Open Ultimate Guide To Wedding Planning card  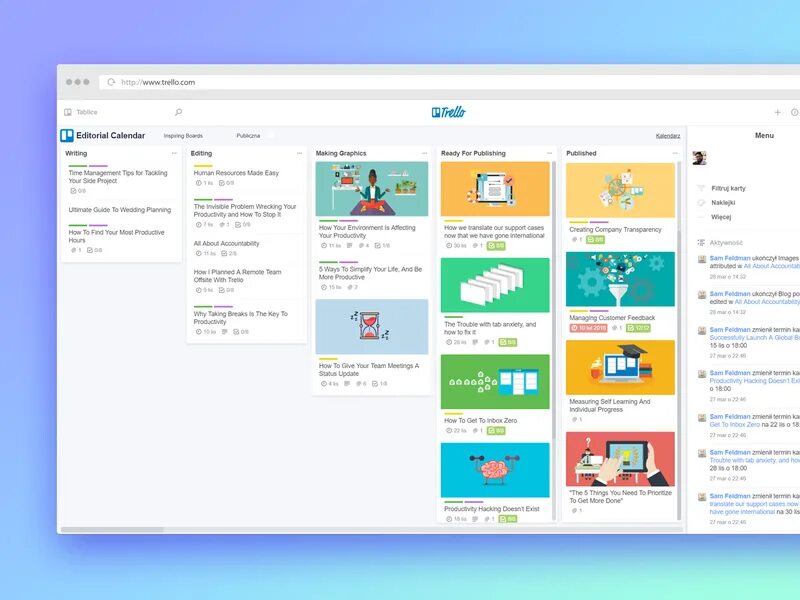(120, 210)
